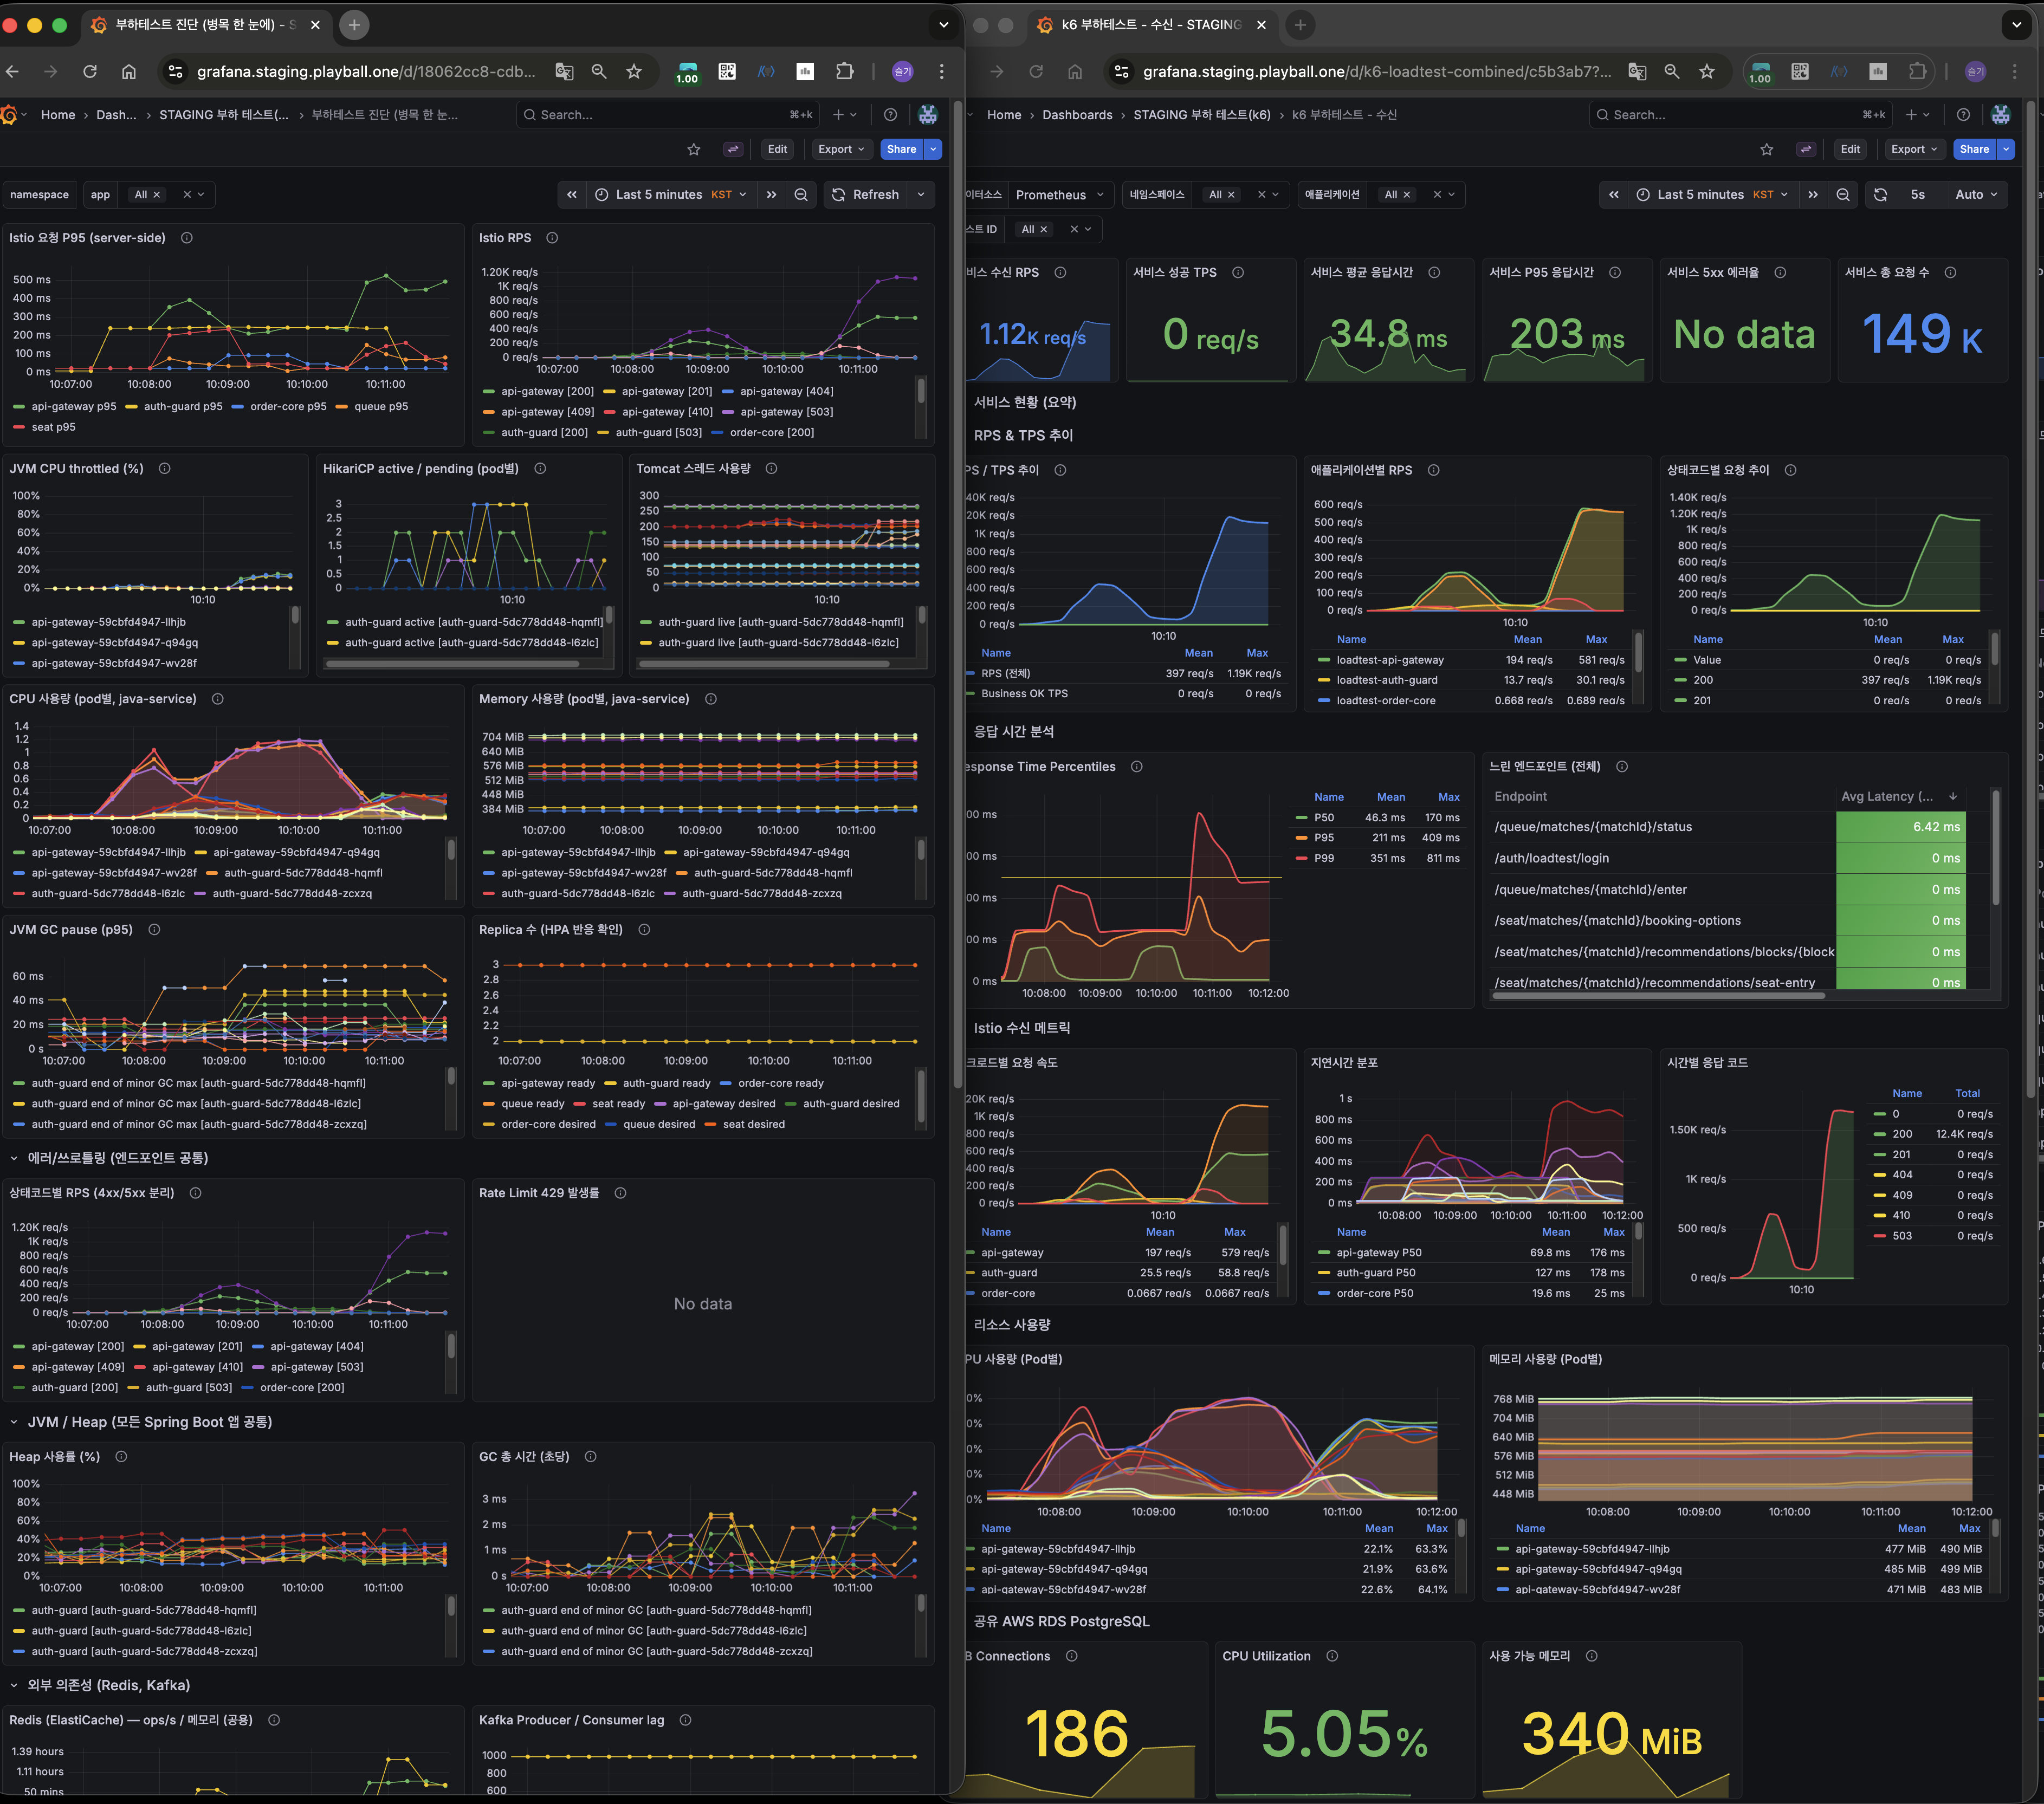Toggle P99 series in Response Time legend
The image size is (2044, 1804).
(x=1323, y=858)
